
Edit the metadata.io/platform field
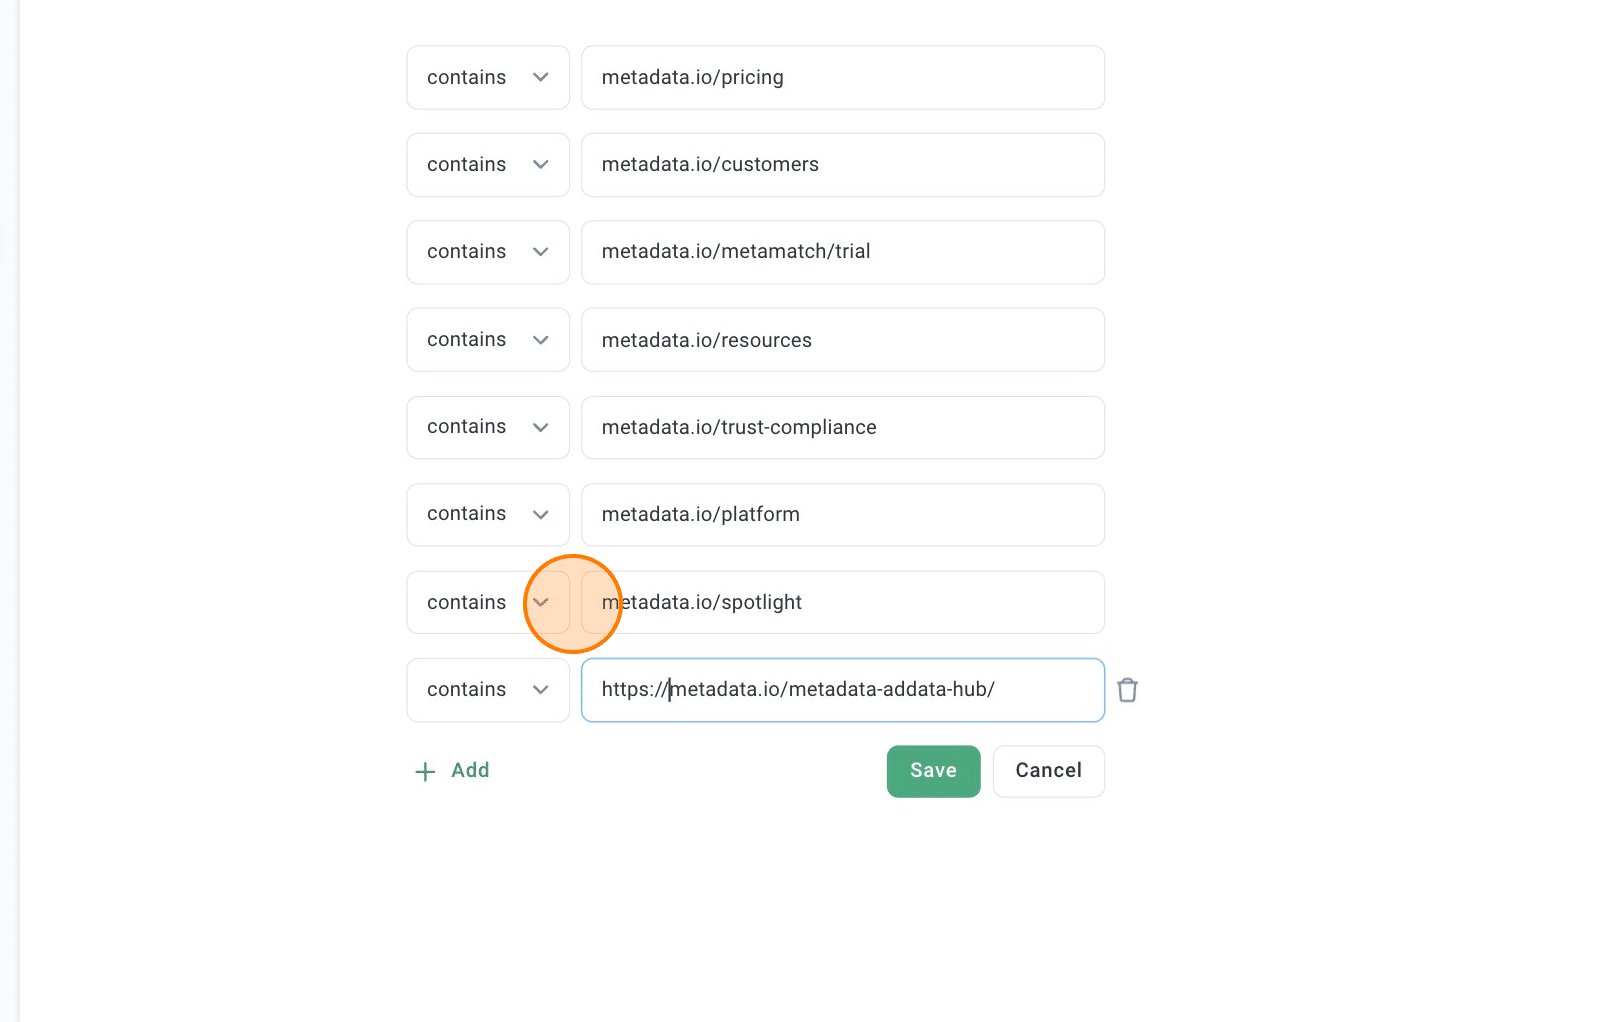pos(843,515)
